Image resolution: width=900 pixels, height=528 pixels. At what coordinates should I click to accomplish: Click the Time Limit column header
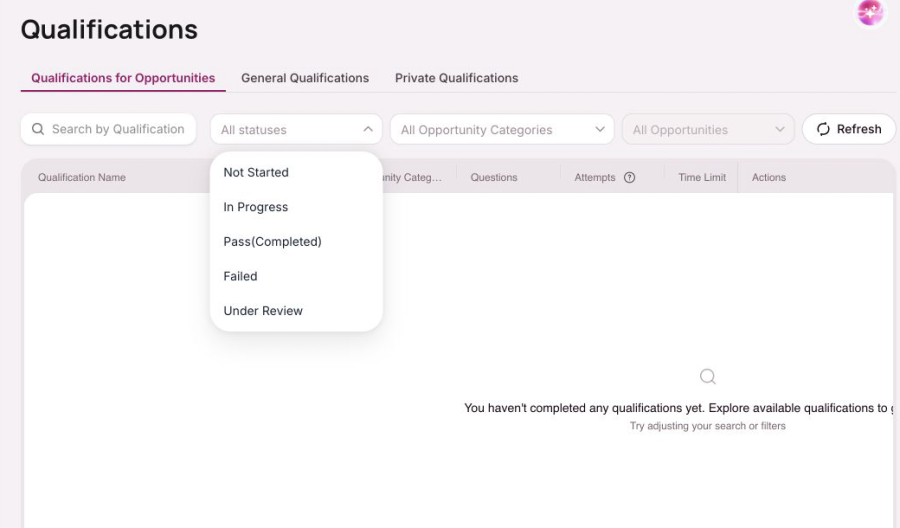702,177
